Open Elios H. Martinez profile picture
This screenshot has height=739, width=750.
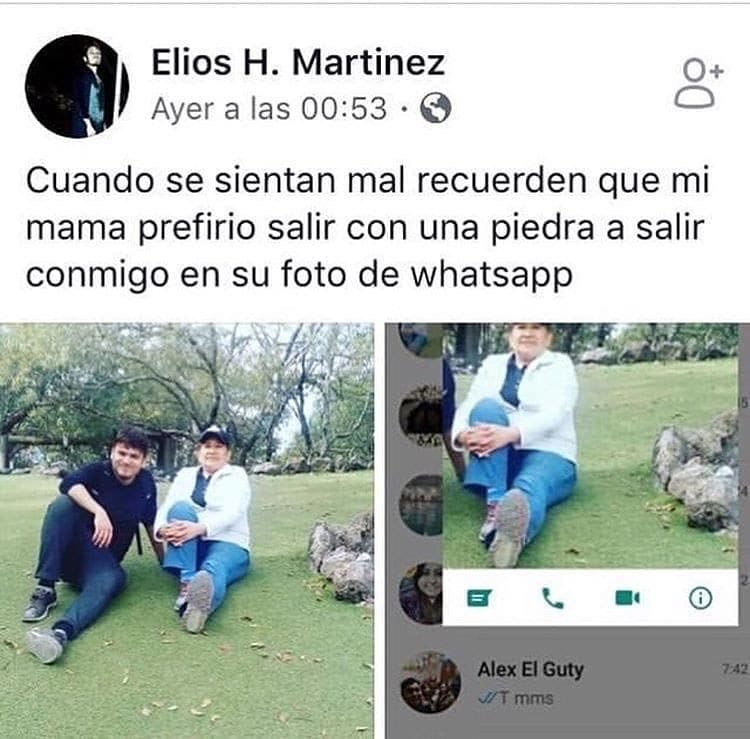[x=77, y=86]
